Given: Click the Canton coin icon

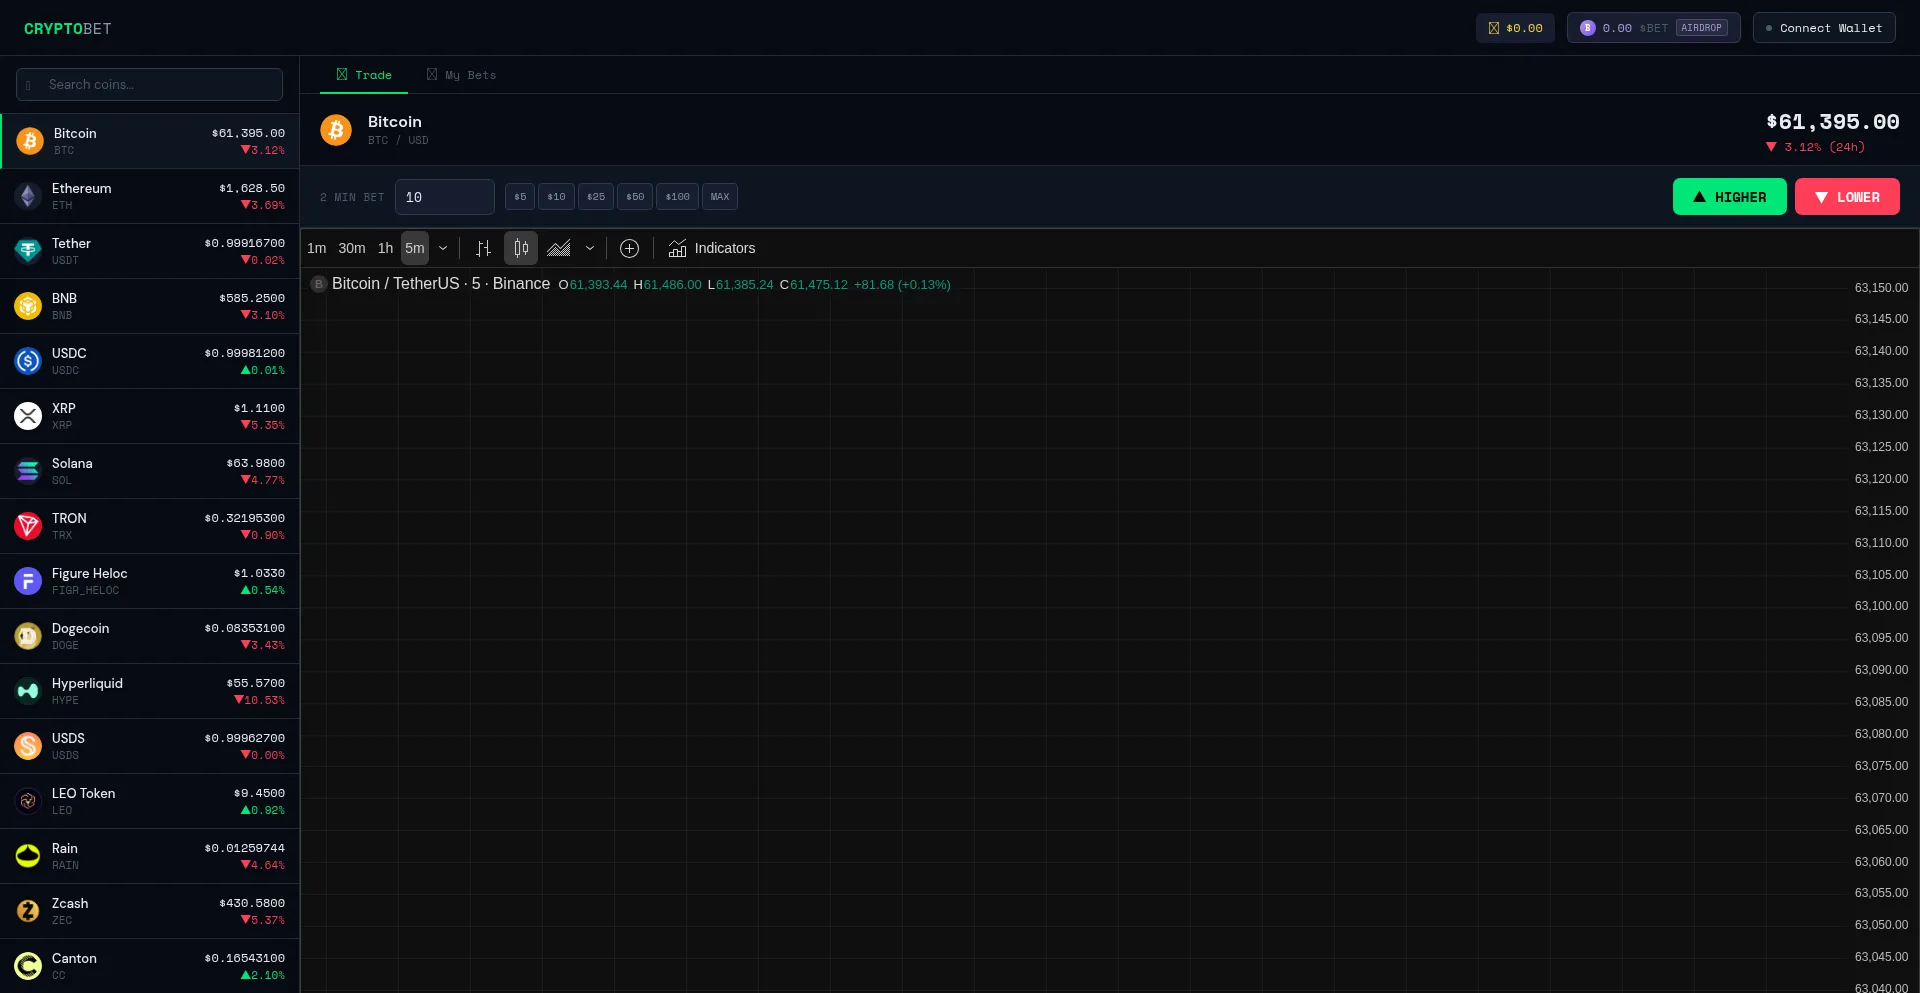Looking at the screenshot, I should click(x=28, y=966).
